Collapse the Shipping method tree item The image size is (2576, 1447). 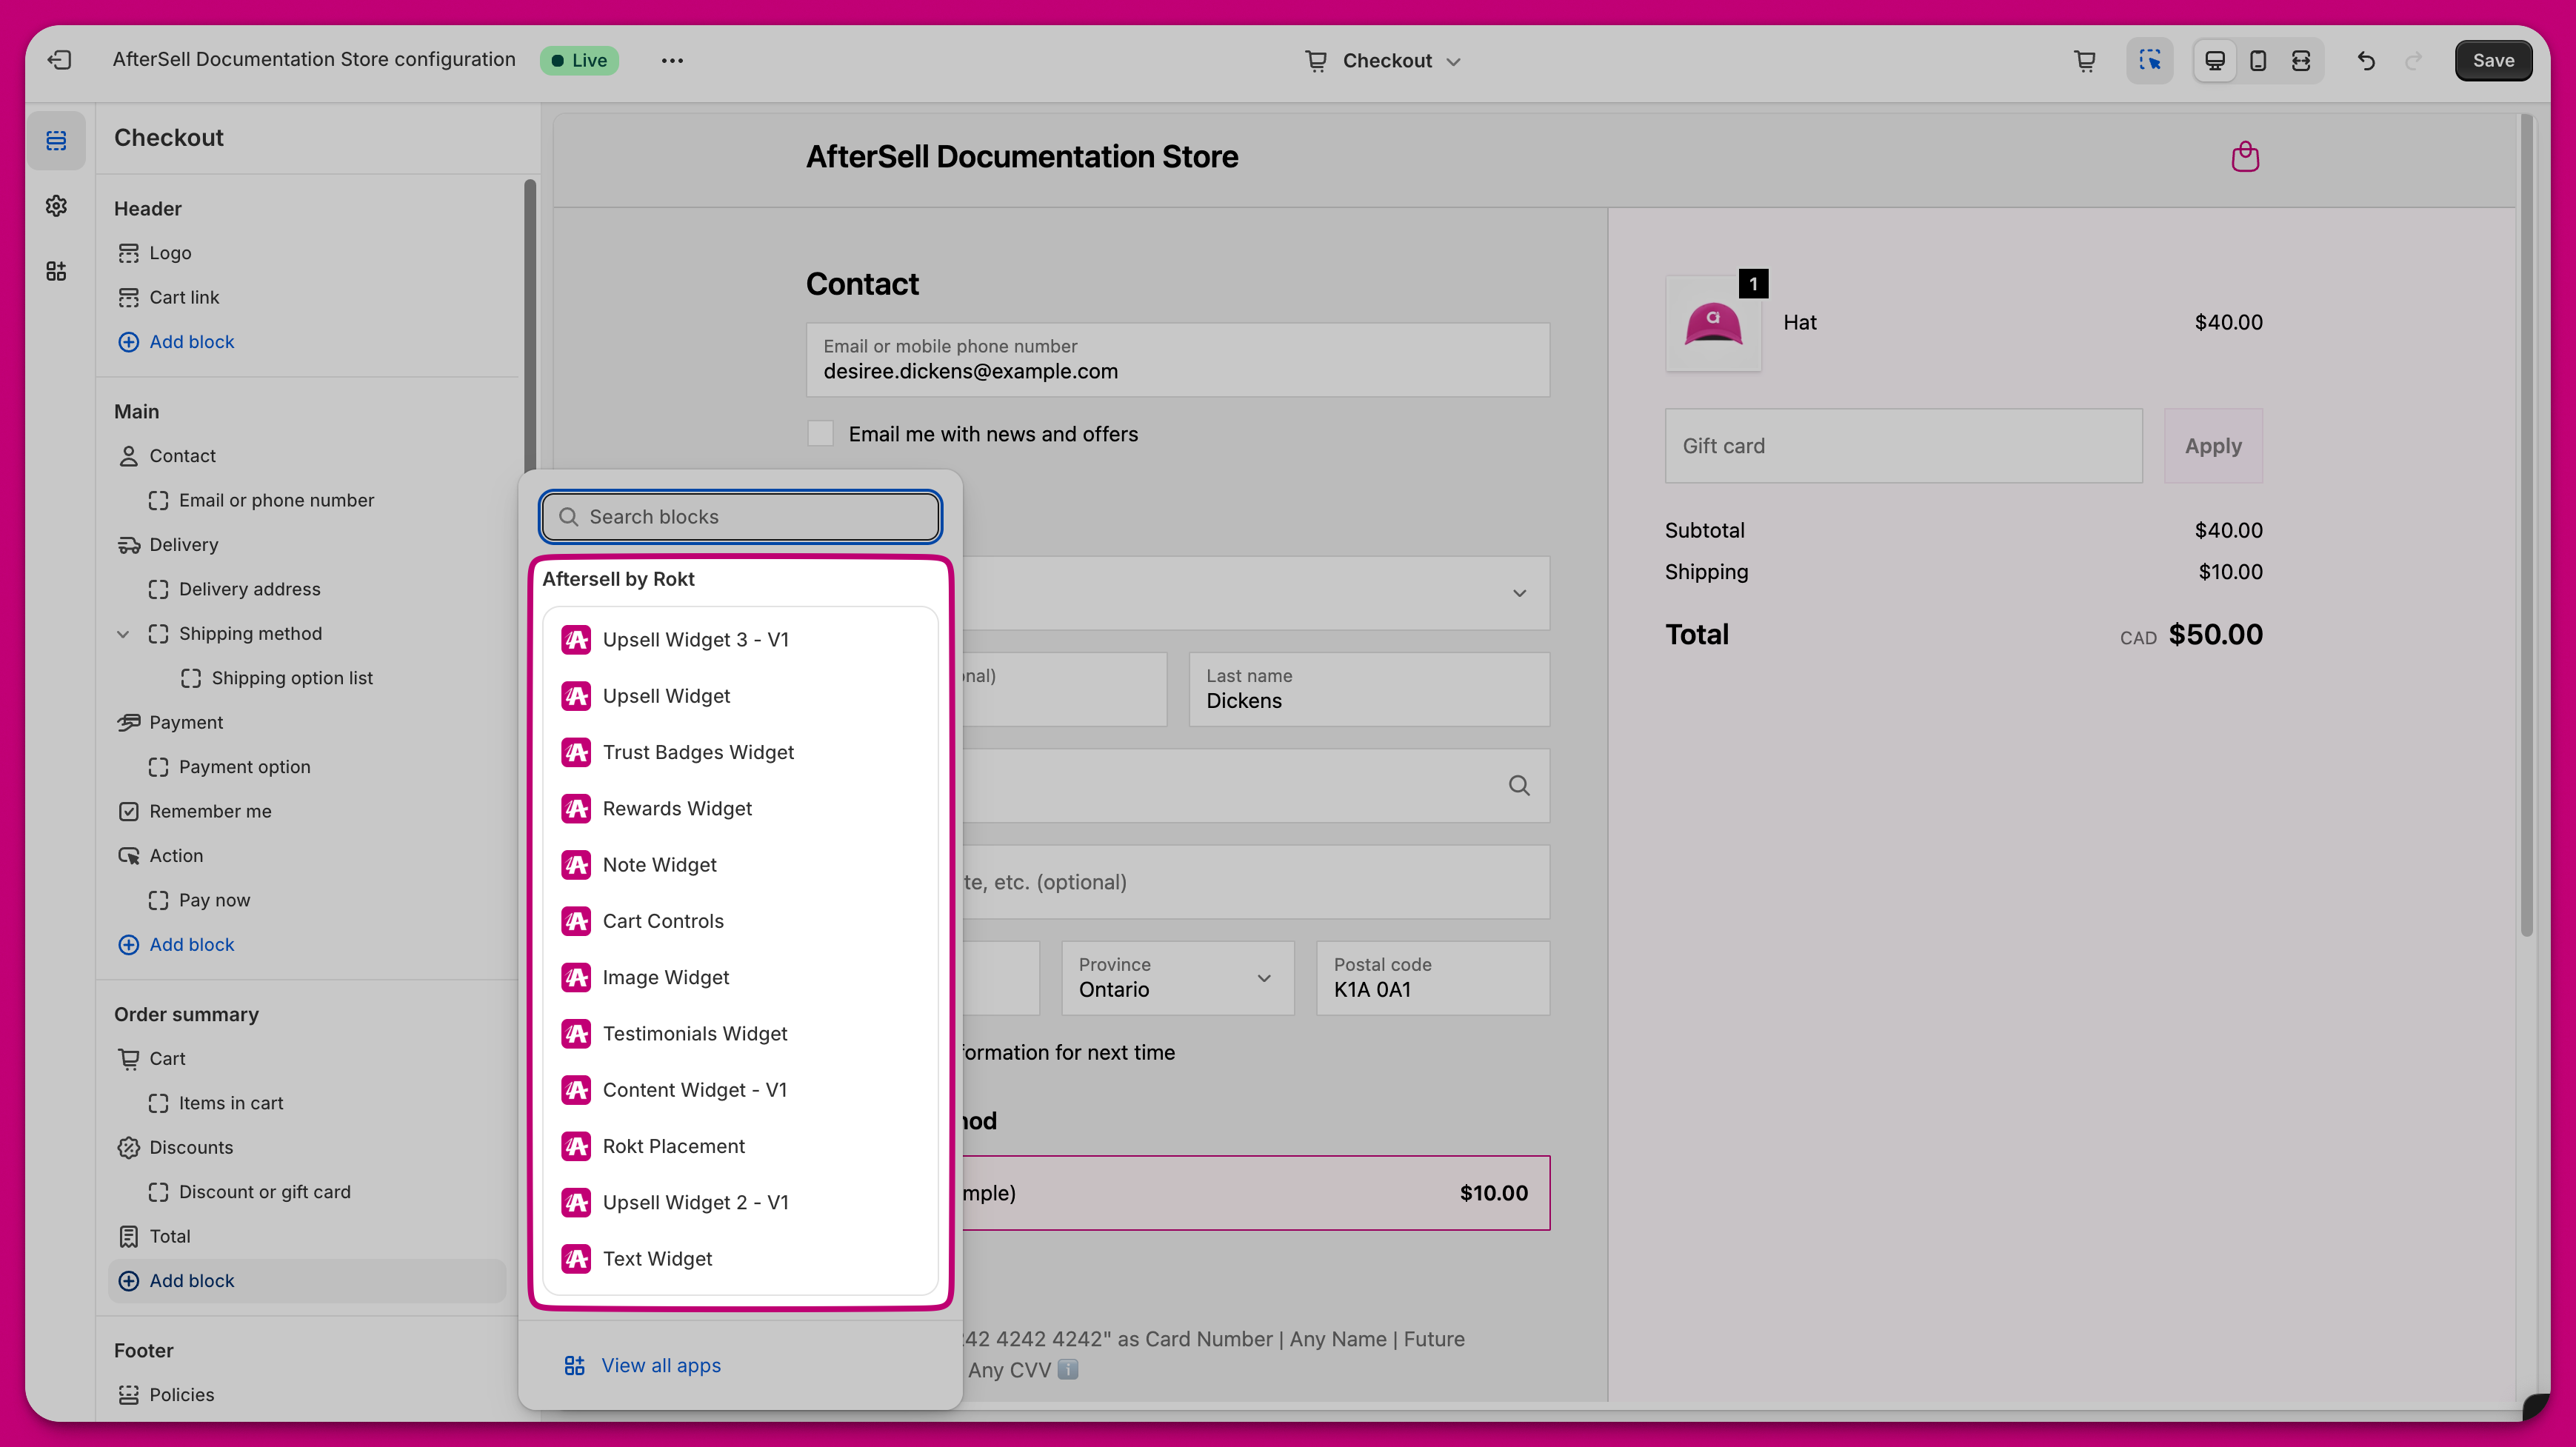coord(123,634)
